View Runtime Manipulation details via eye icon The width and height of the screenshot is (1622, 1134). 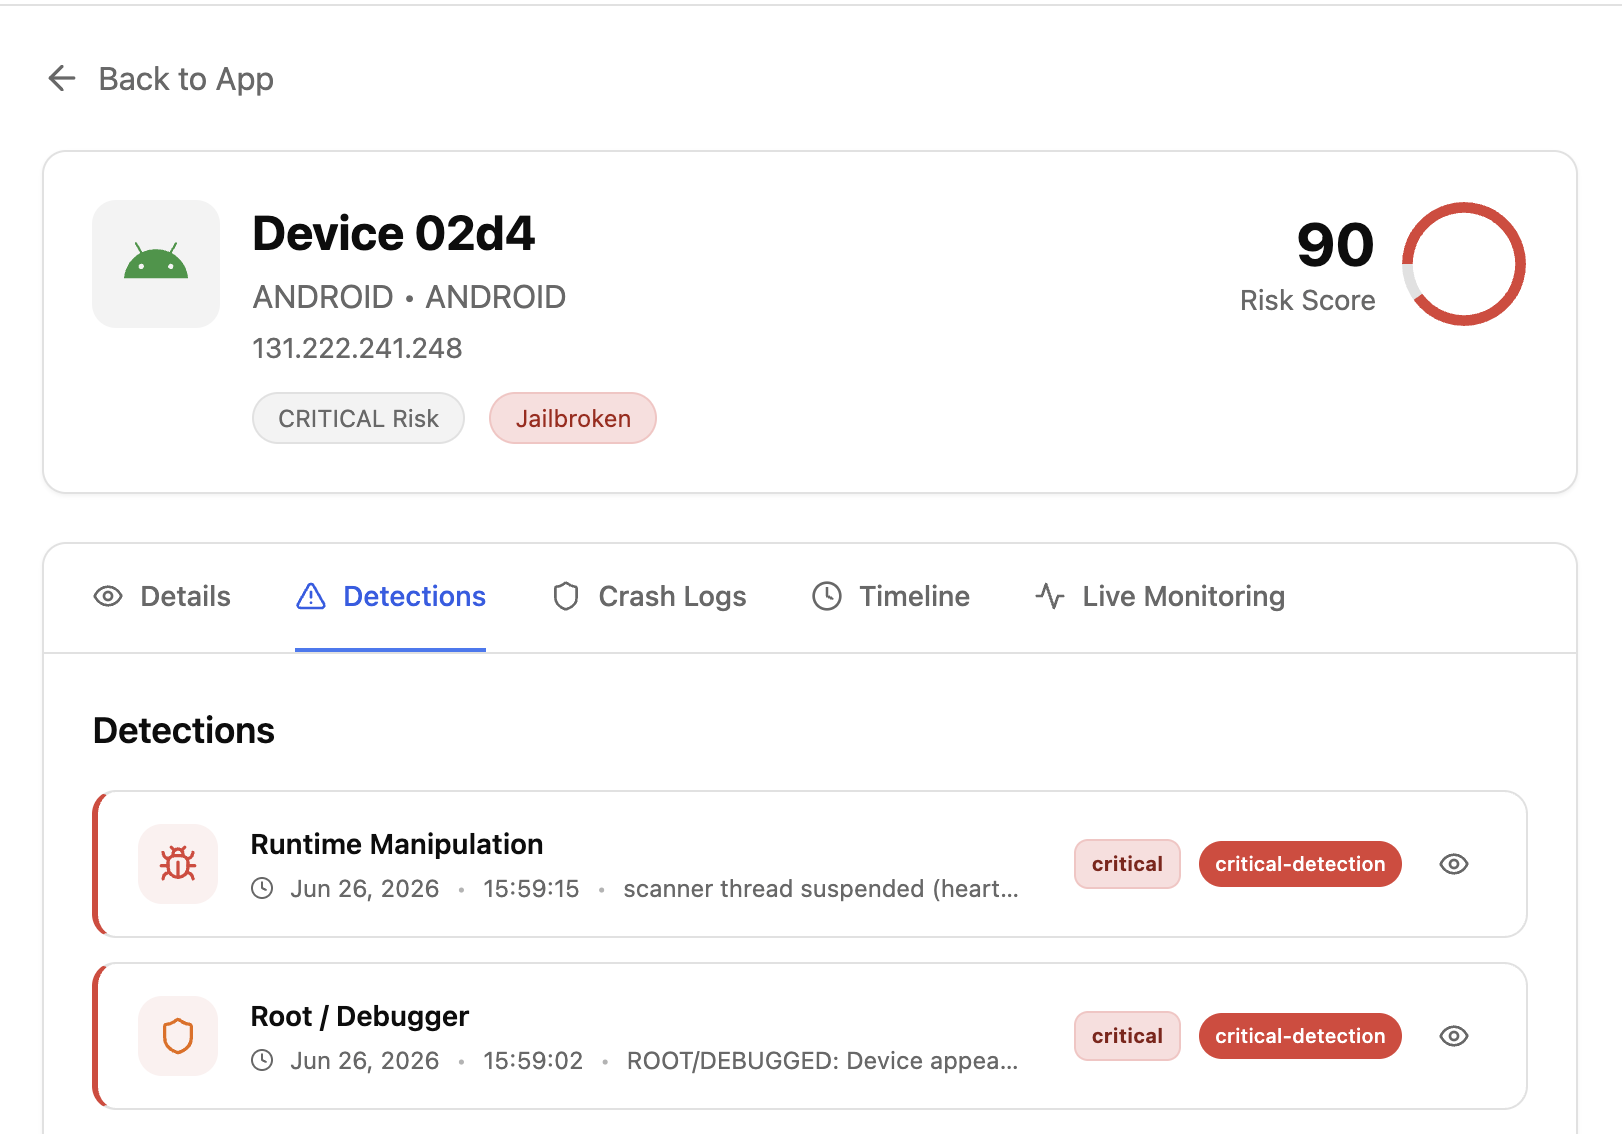pyautogui.click(x=1454, y=864)
